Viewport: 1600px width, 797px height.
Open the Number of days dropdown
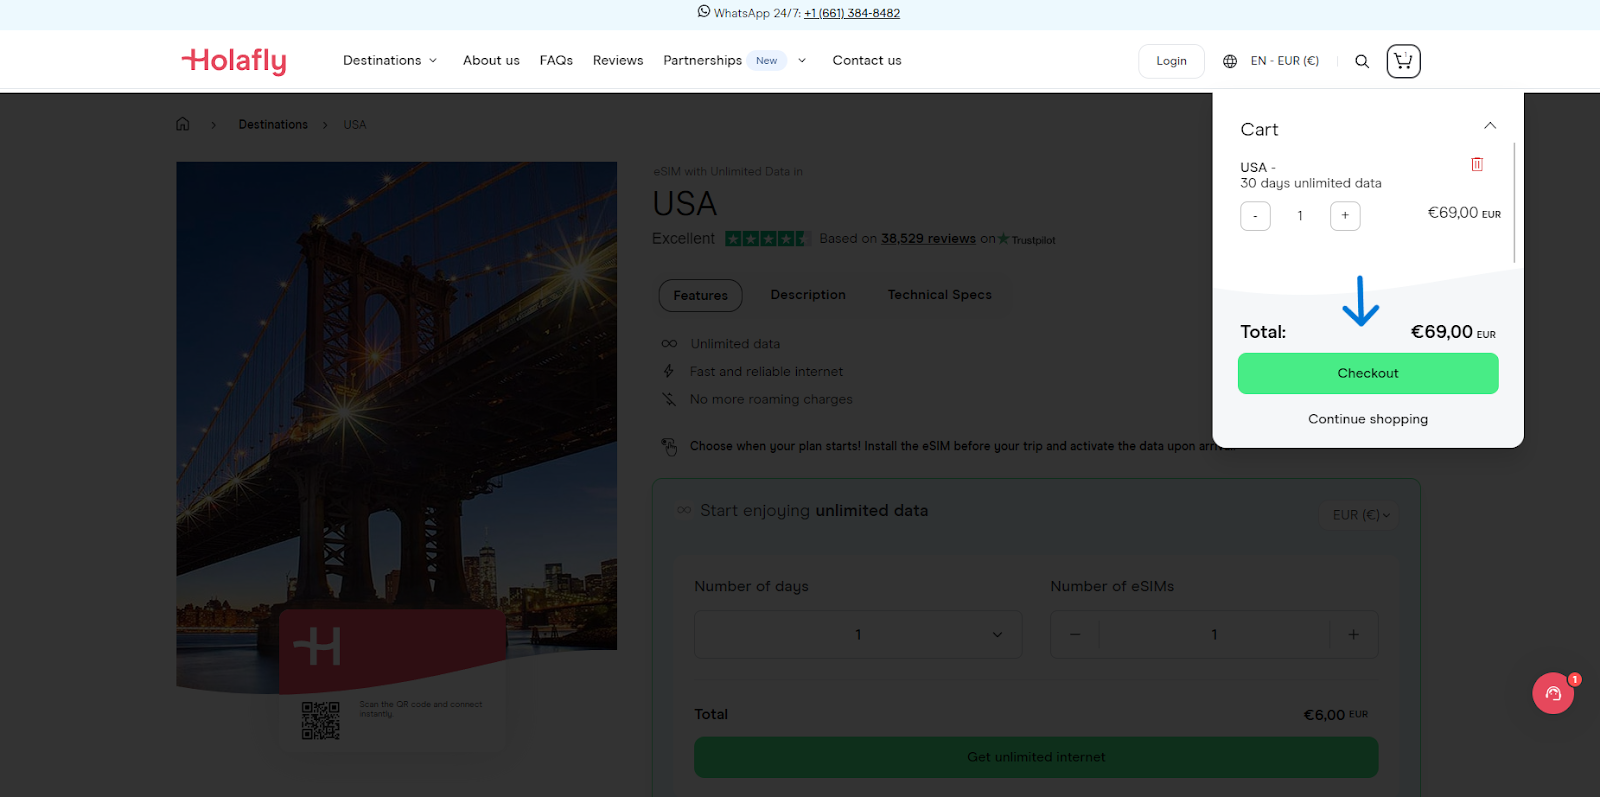pyautogui.click(x=858, y=635)
